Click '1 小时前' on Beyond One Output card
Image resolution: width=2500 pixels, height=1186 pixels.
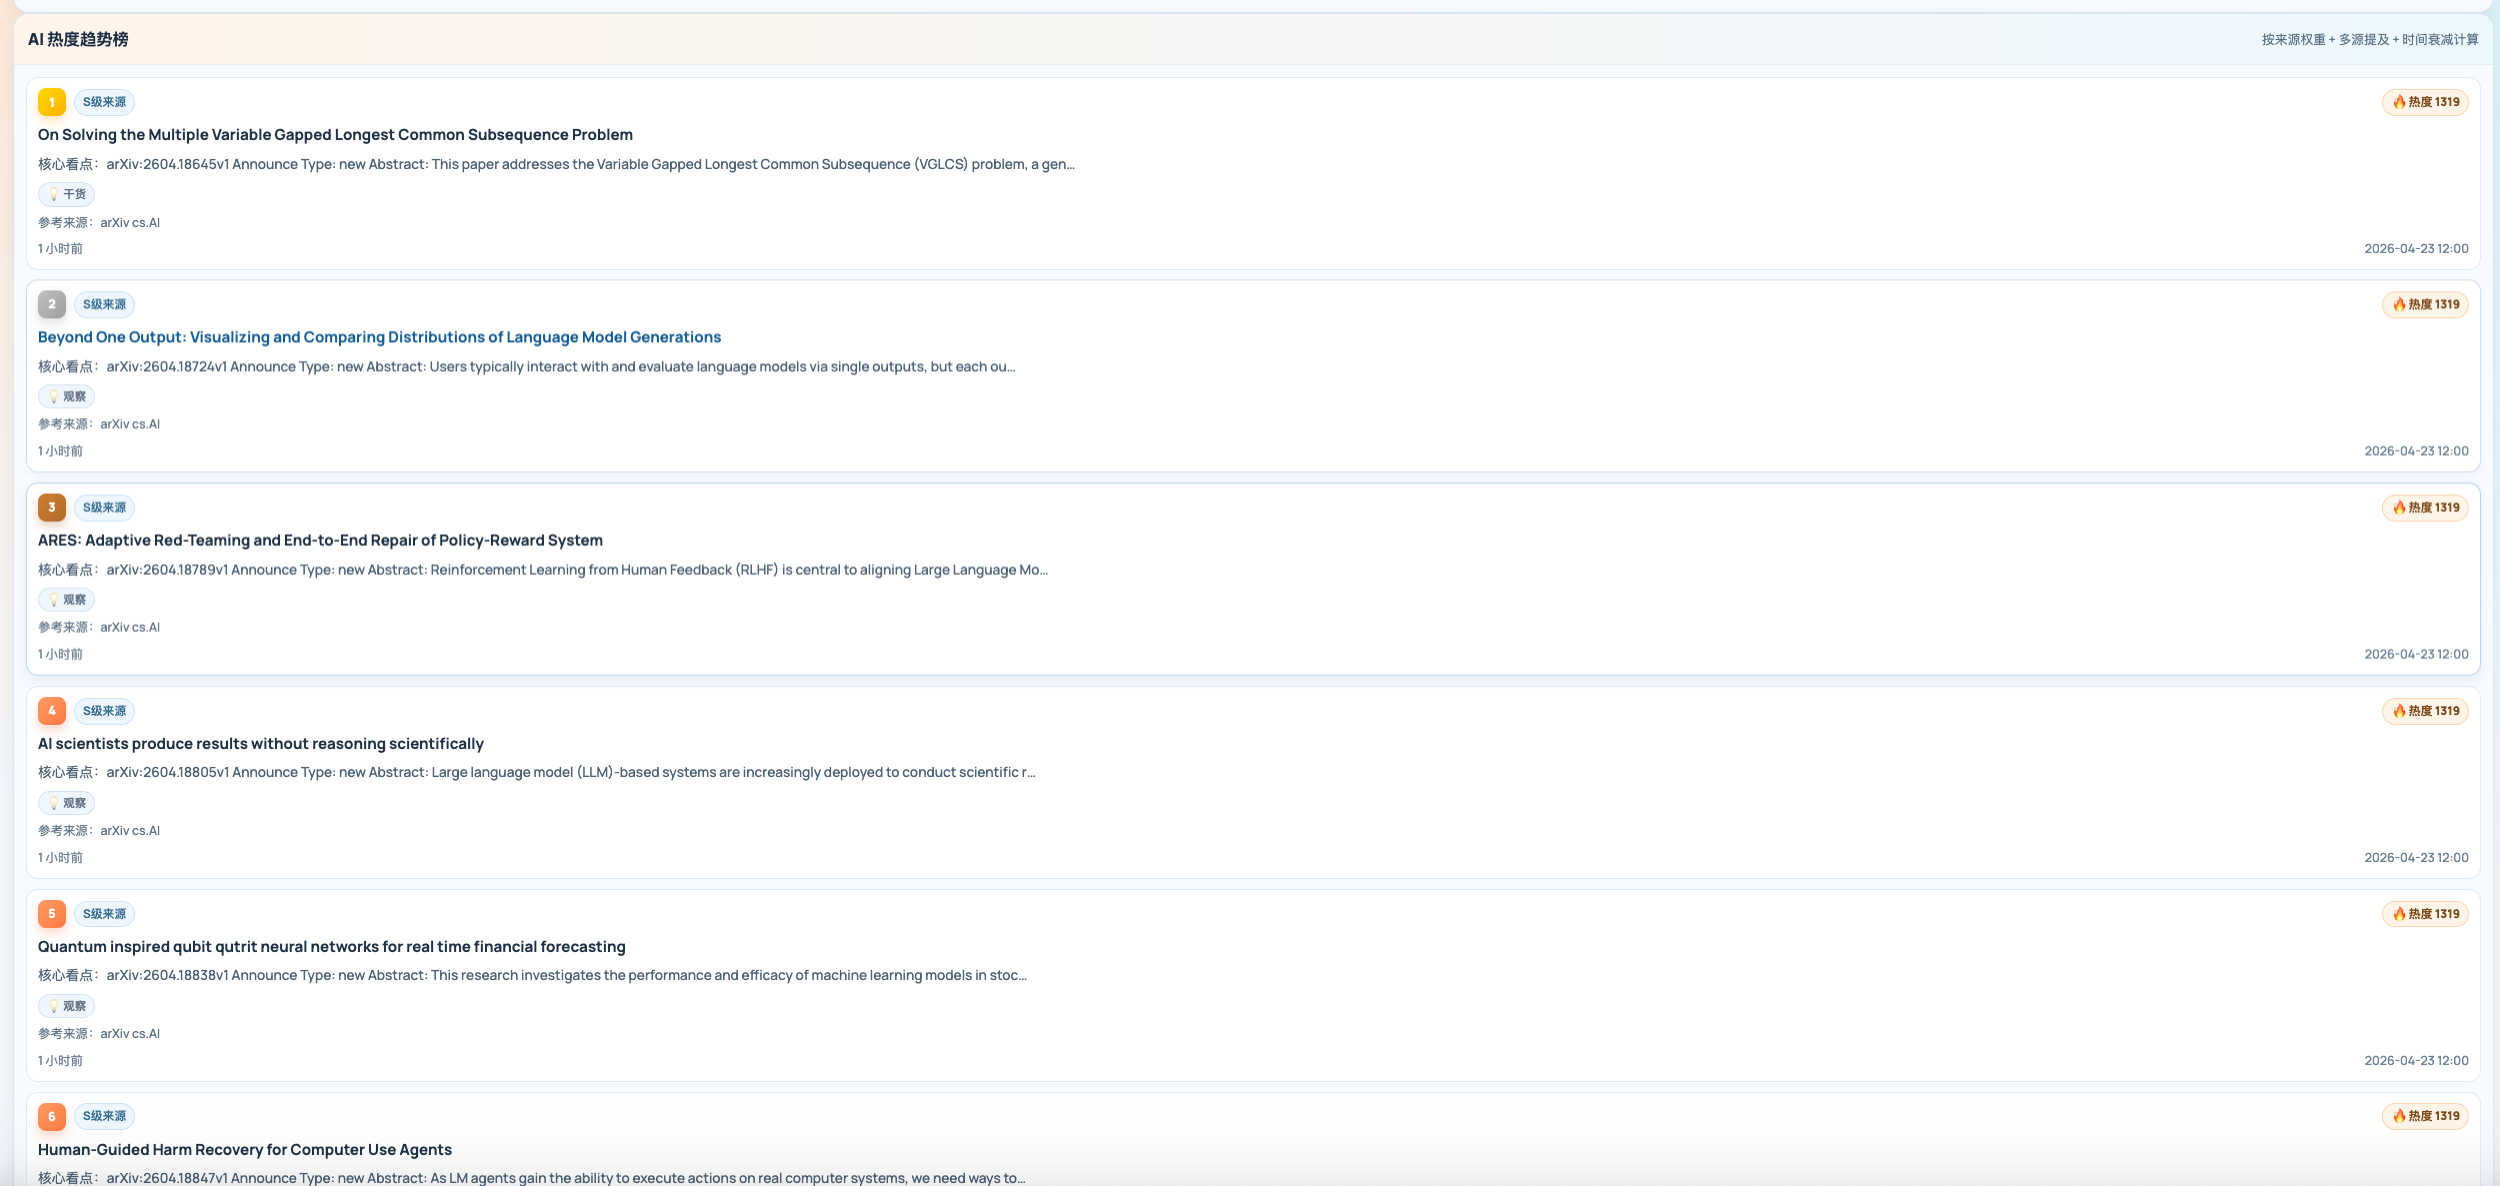point(61,451)
